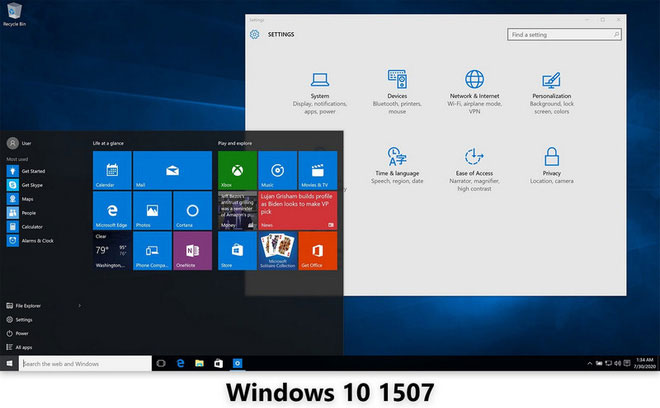
Task: Click the taskbar clock showing date
Action: (645, 363)
